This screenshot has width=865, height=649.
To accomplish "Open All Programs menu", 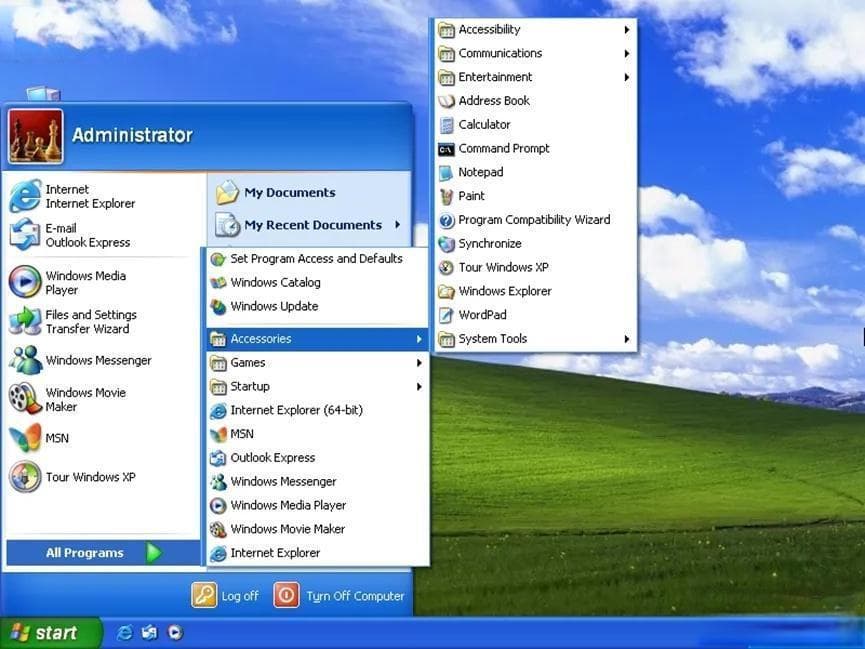I will pos(103,553).
